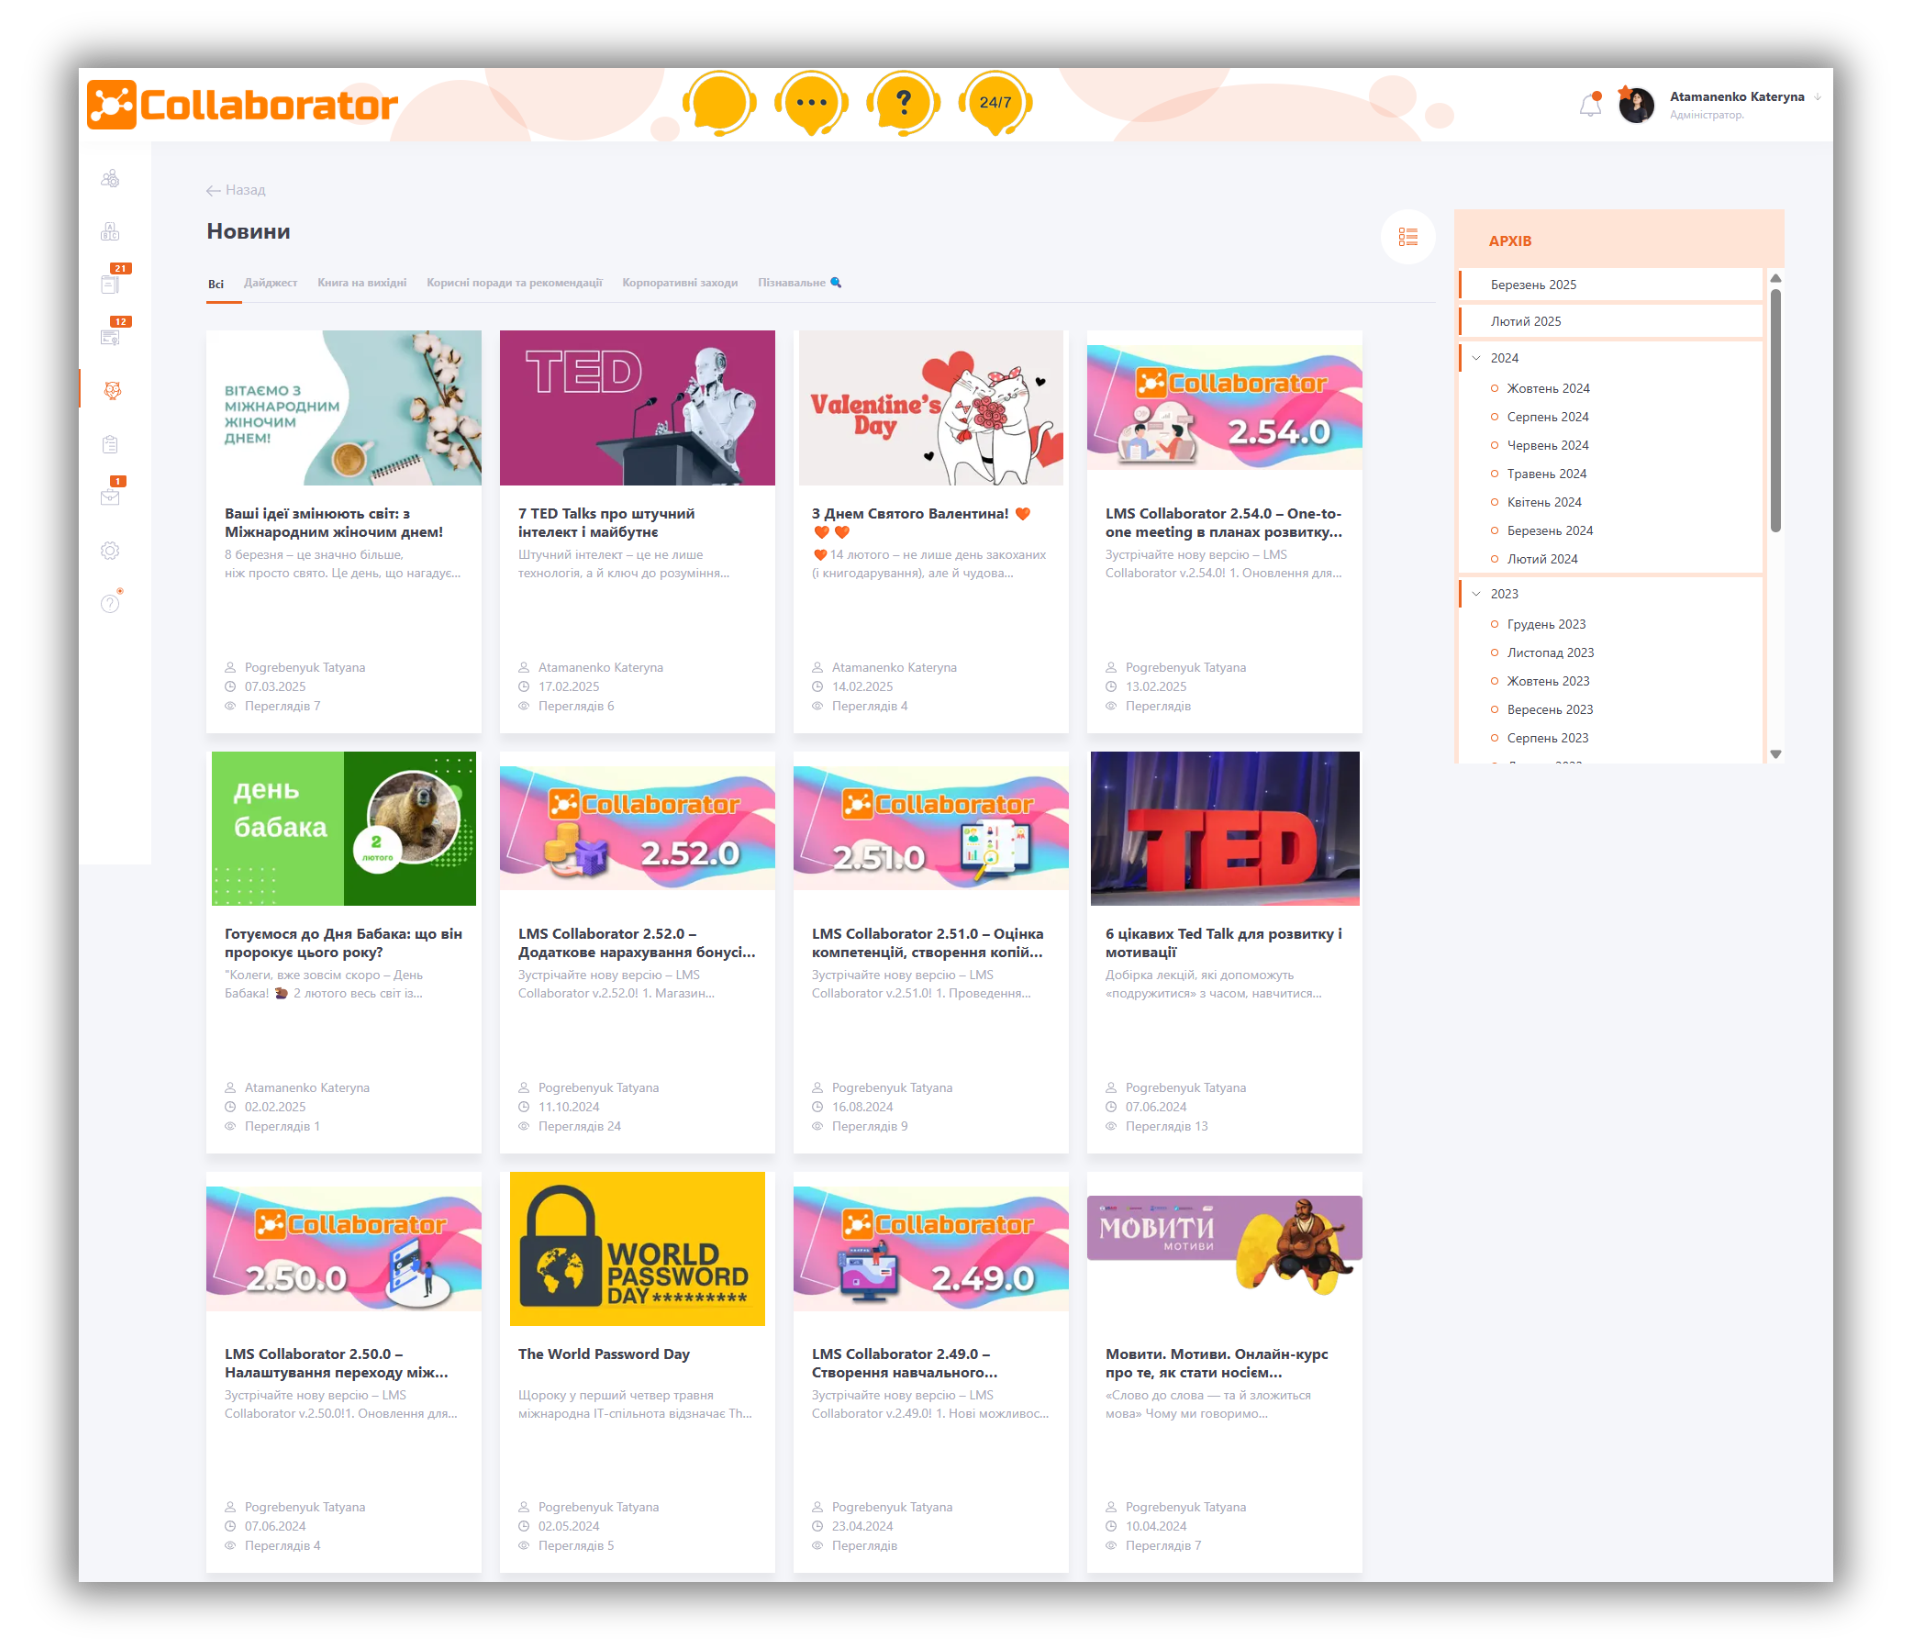1912x1650 pixels.
Task: Open the help question mark sidebar icon
Action: pos(111,602)
